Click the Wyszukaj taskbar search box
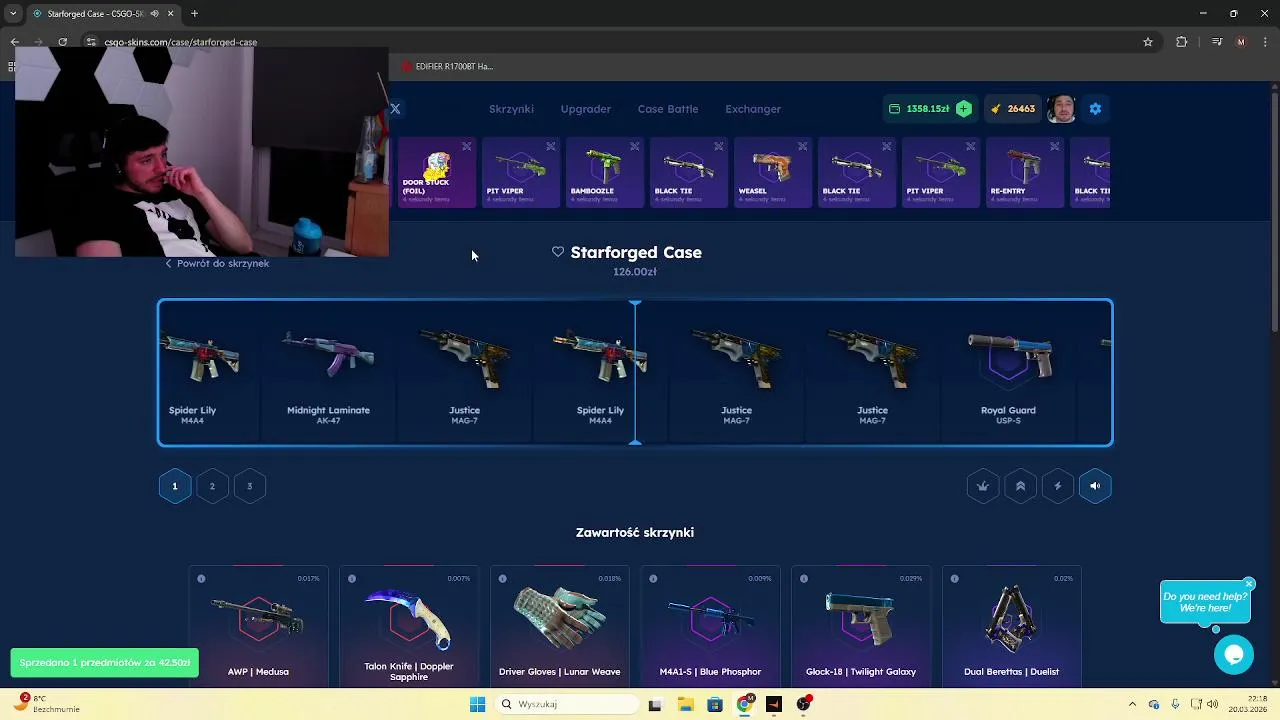 (566, 704)
